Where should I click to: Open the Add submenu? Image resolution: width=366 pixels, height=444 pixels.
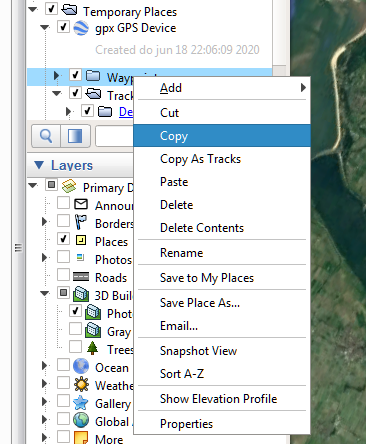222,88
